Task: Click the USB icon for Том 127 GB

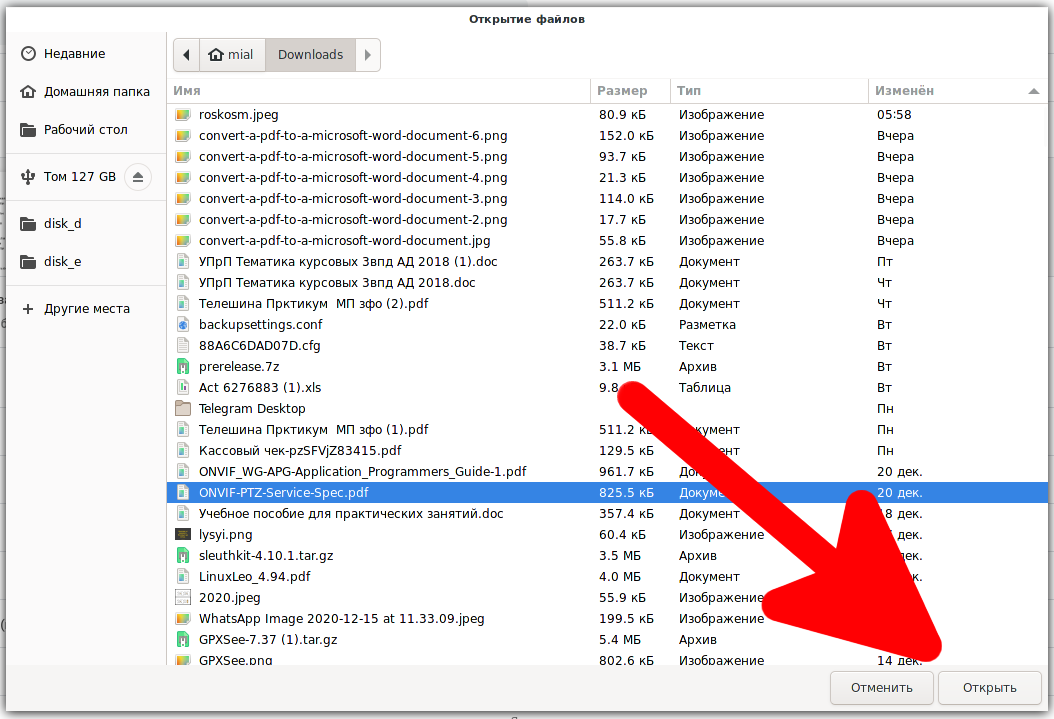Action: click(28, 177)
